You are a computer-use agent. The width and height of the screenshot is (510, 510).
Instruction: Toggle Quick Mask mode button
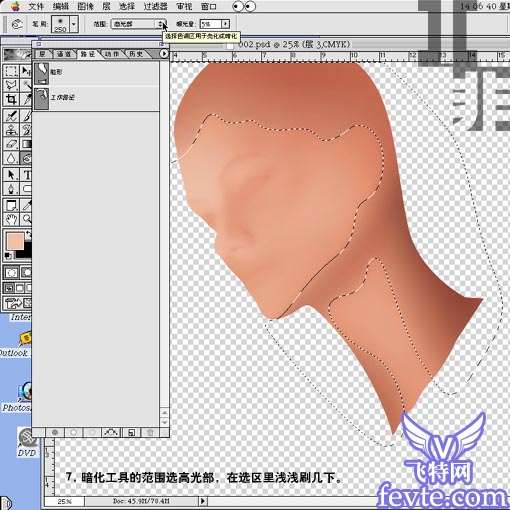26,273
